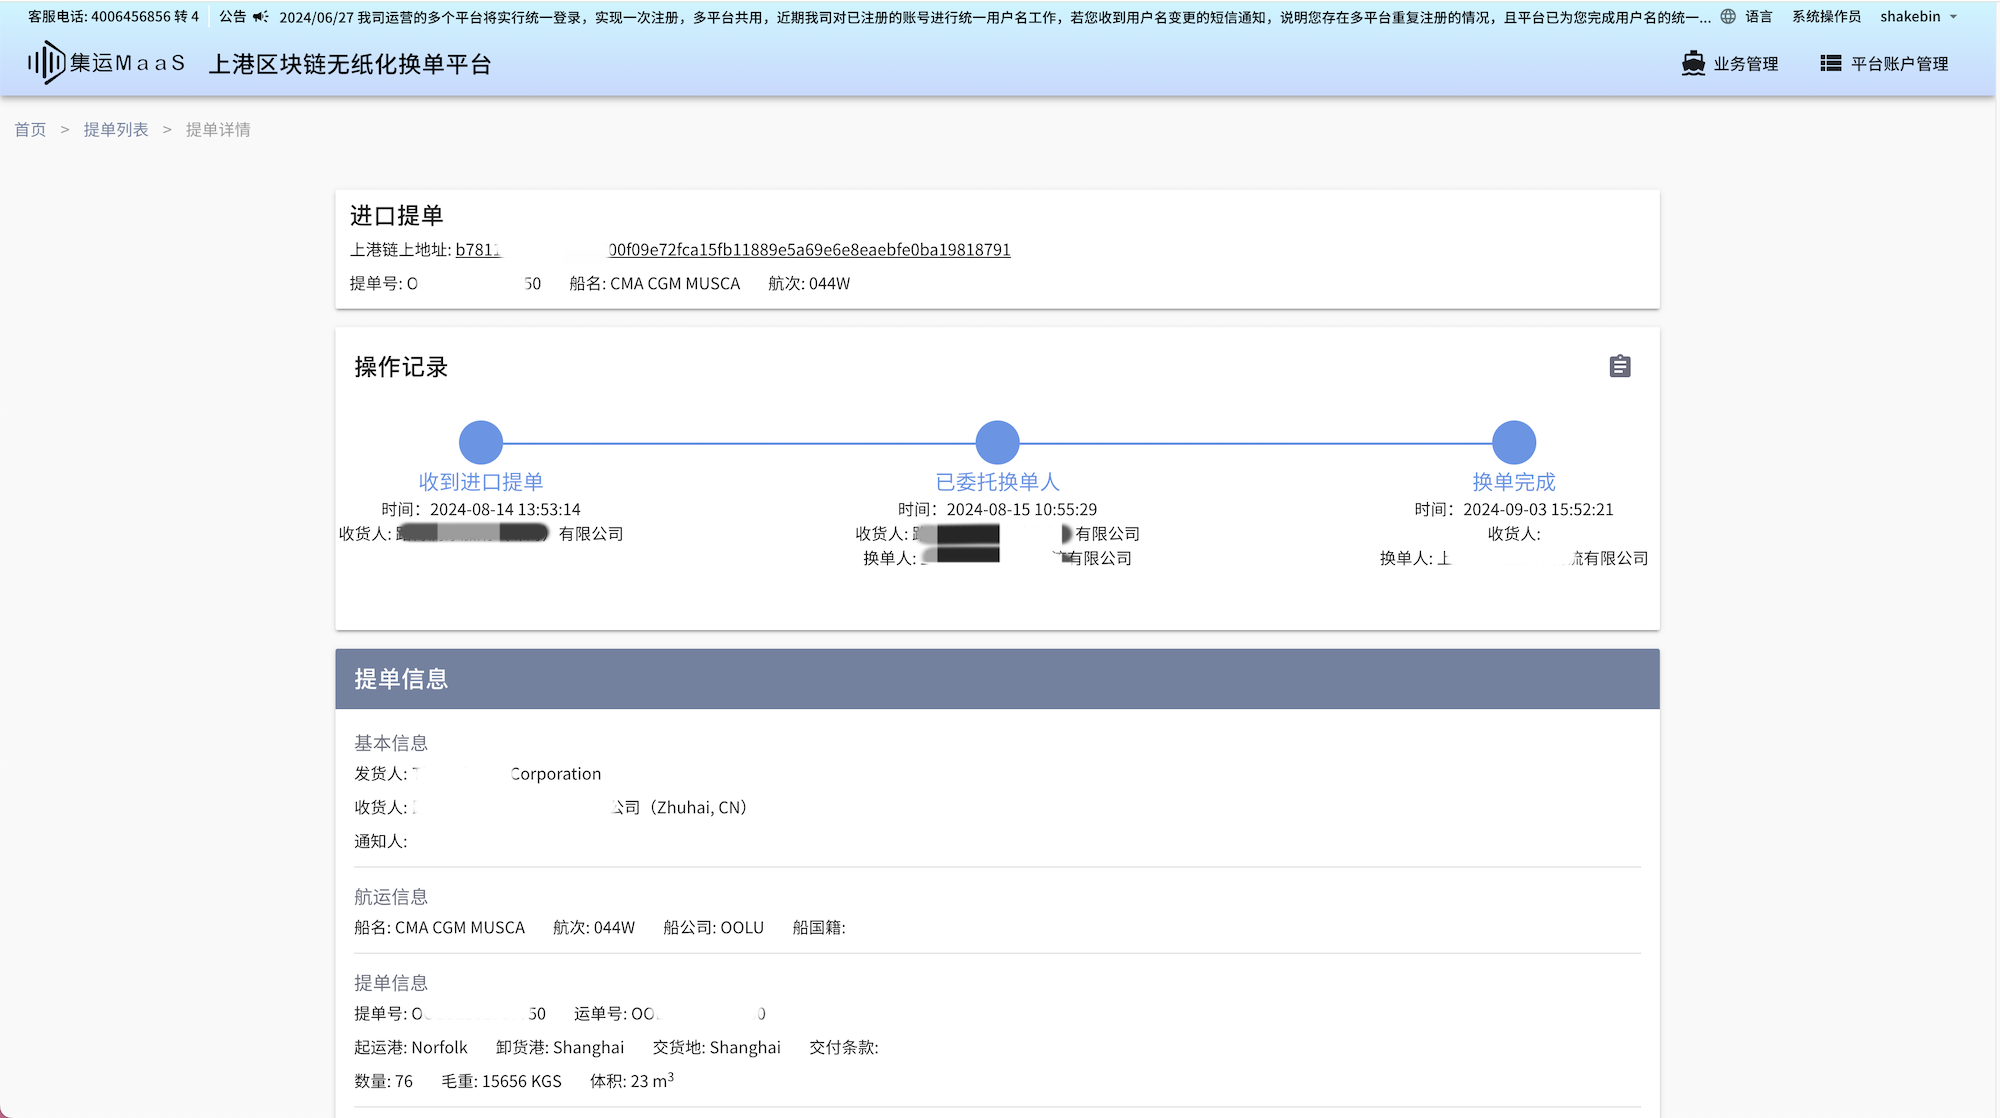Click the list icon for 平台账户管理
Image resolution: width=2000 pixels, height=1118 pixels.
(1830, 63)
